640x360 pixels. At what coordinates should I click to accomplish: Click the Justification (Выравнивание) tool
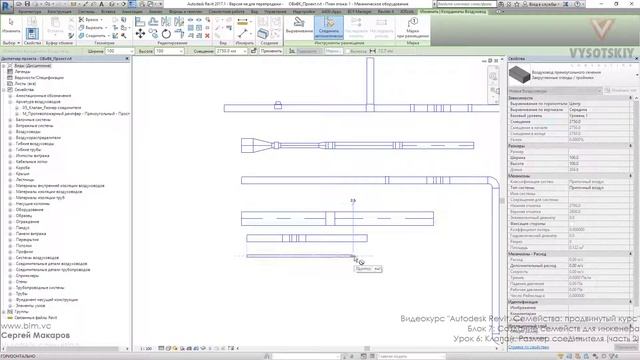(x=299, y=25)
